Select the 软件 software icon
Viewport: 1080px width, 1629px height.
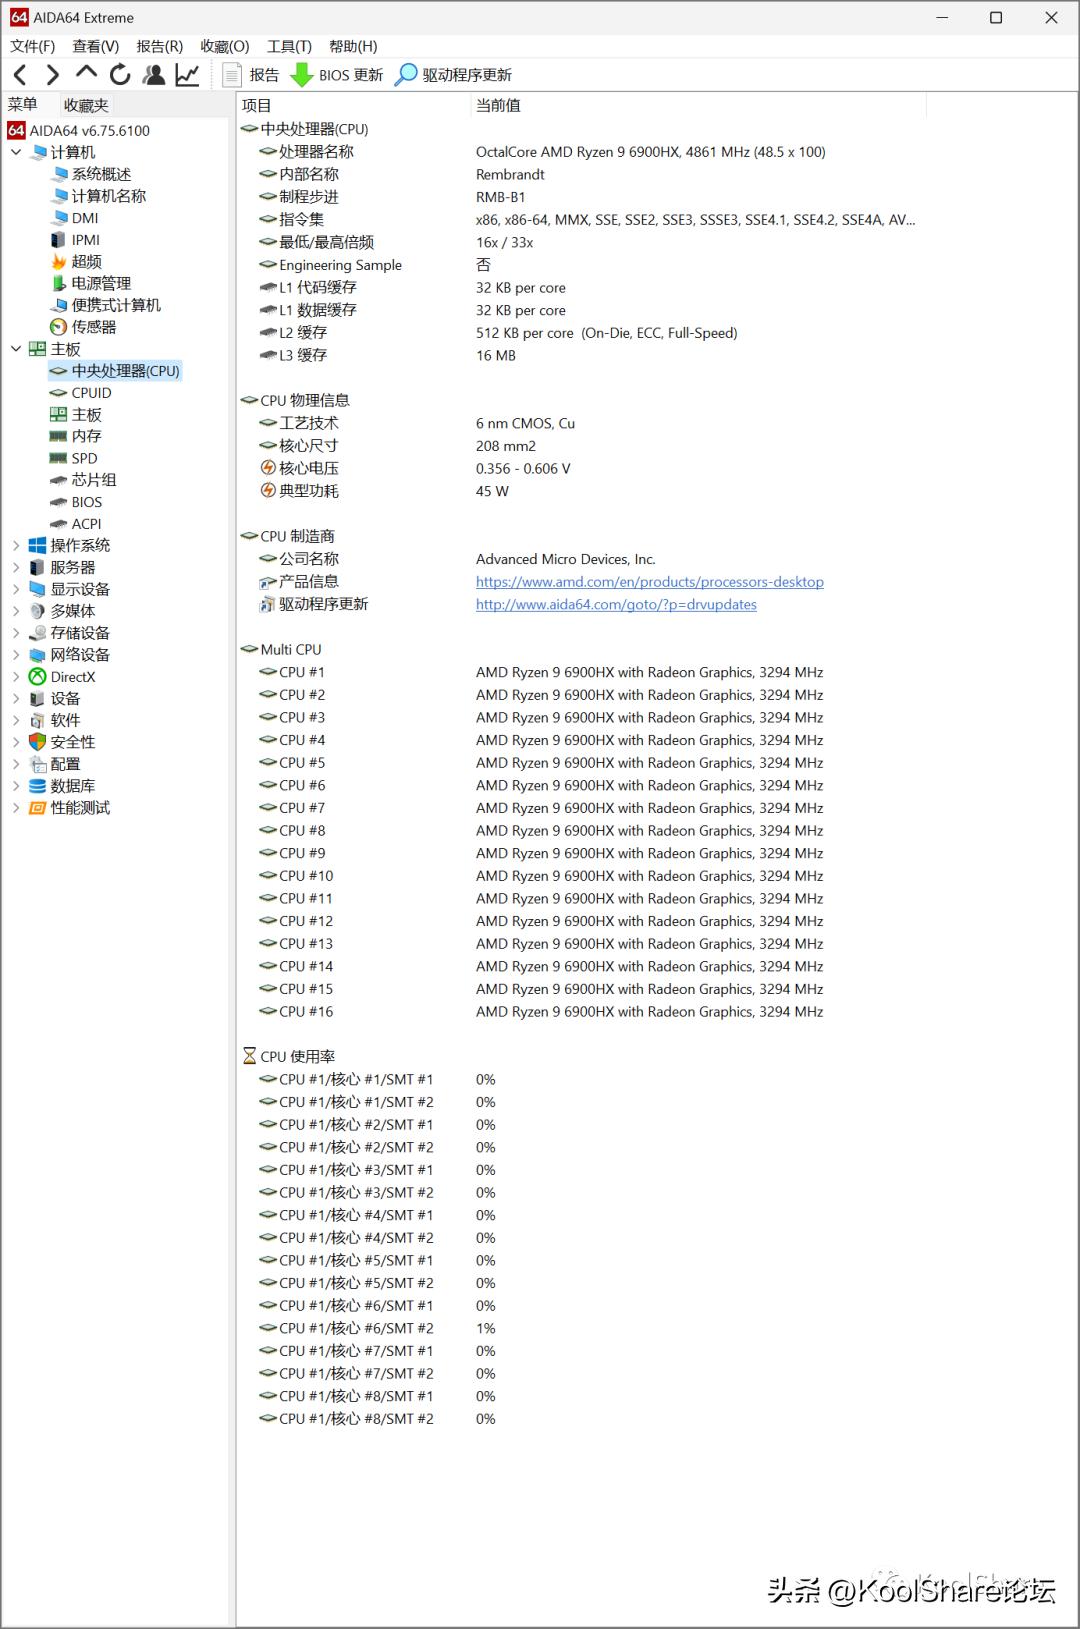[x=38, y=720]
